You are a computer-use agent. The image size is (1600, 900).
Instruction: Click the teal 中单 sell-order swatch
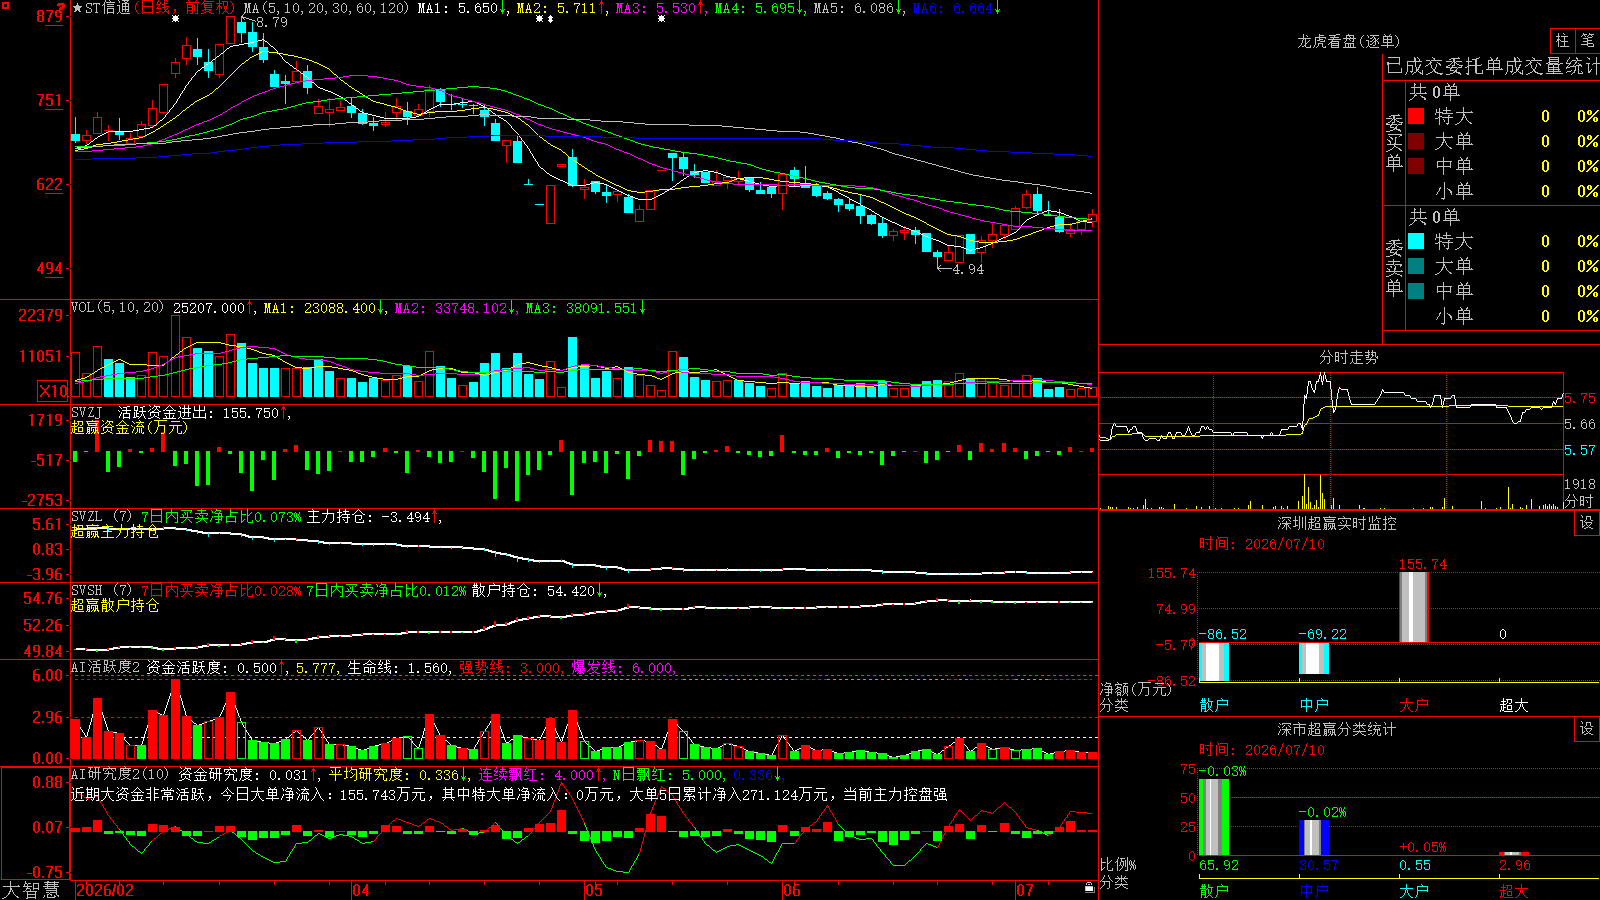click(1416, 291)
